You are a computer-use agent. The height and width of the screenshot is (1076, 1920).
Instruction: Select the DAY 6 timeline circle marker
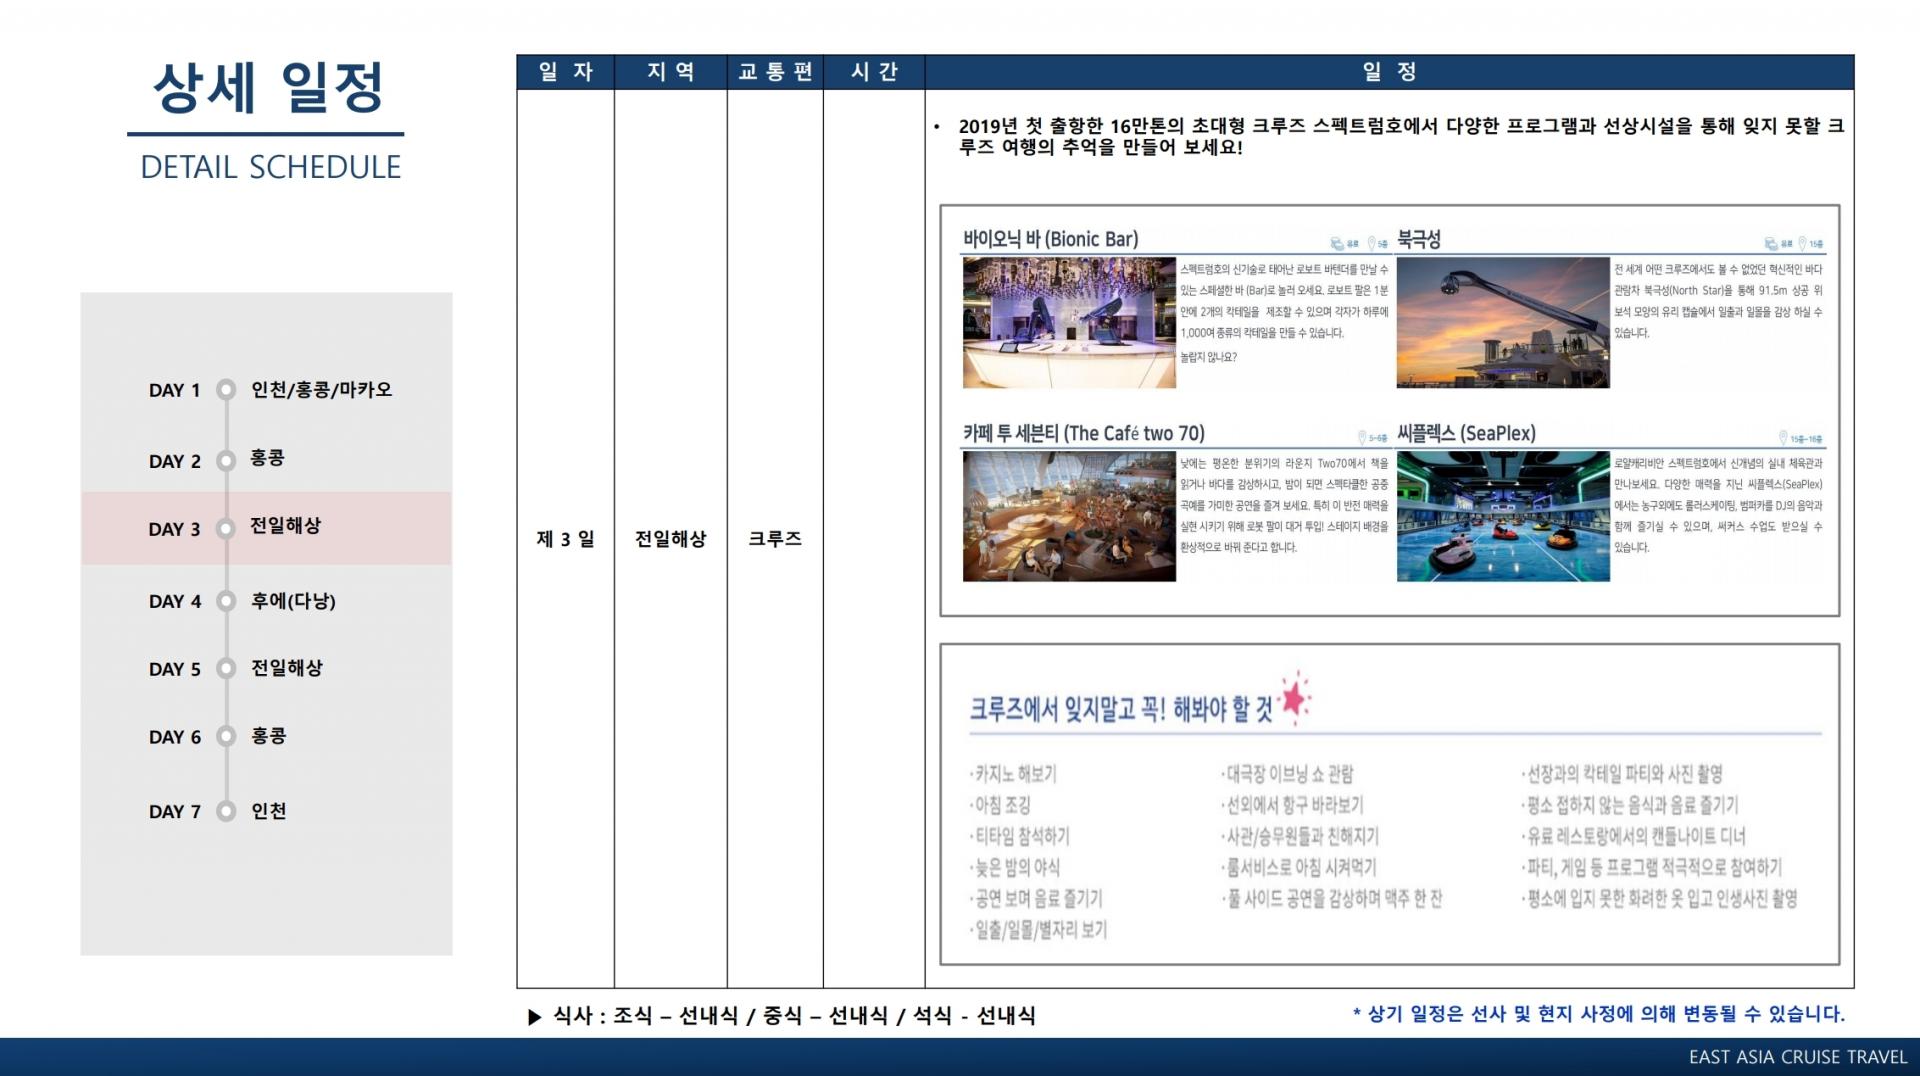click(226, 737)
